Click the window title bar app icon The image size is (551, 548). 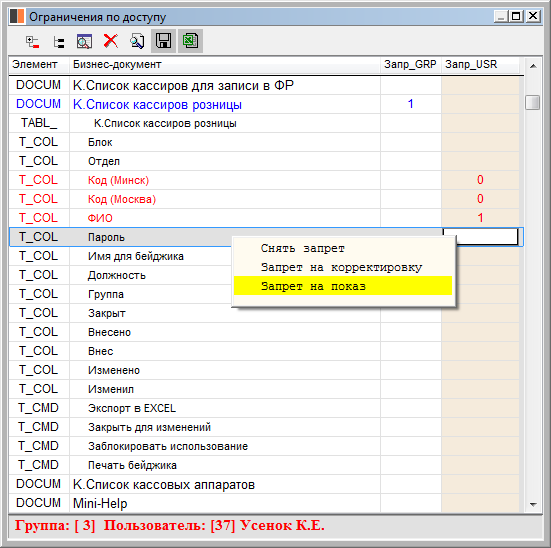pos(17,17)
